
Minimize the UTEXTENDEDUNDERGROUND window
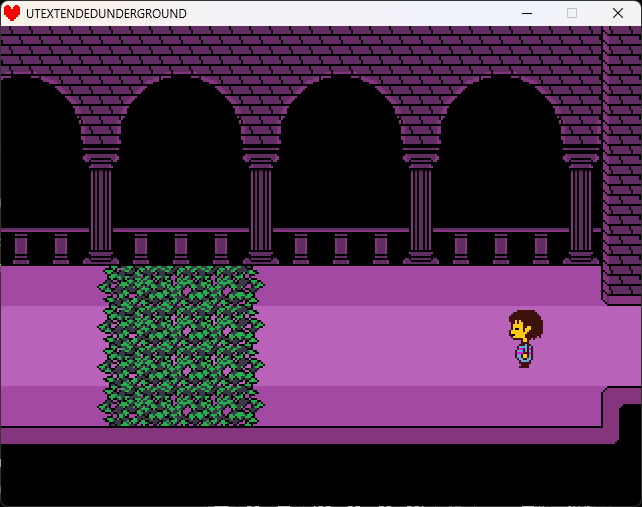coord(527,13)
